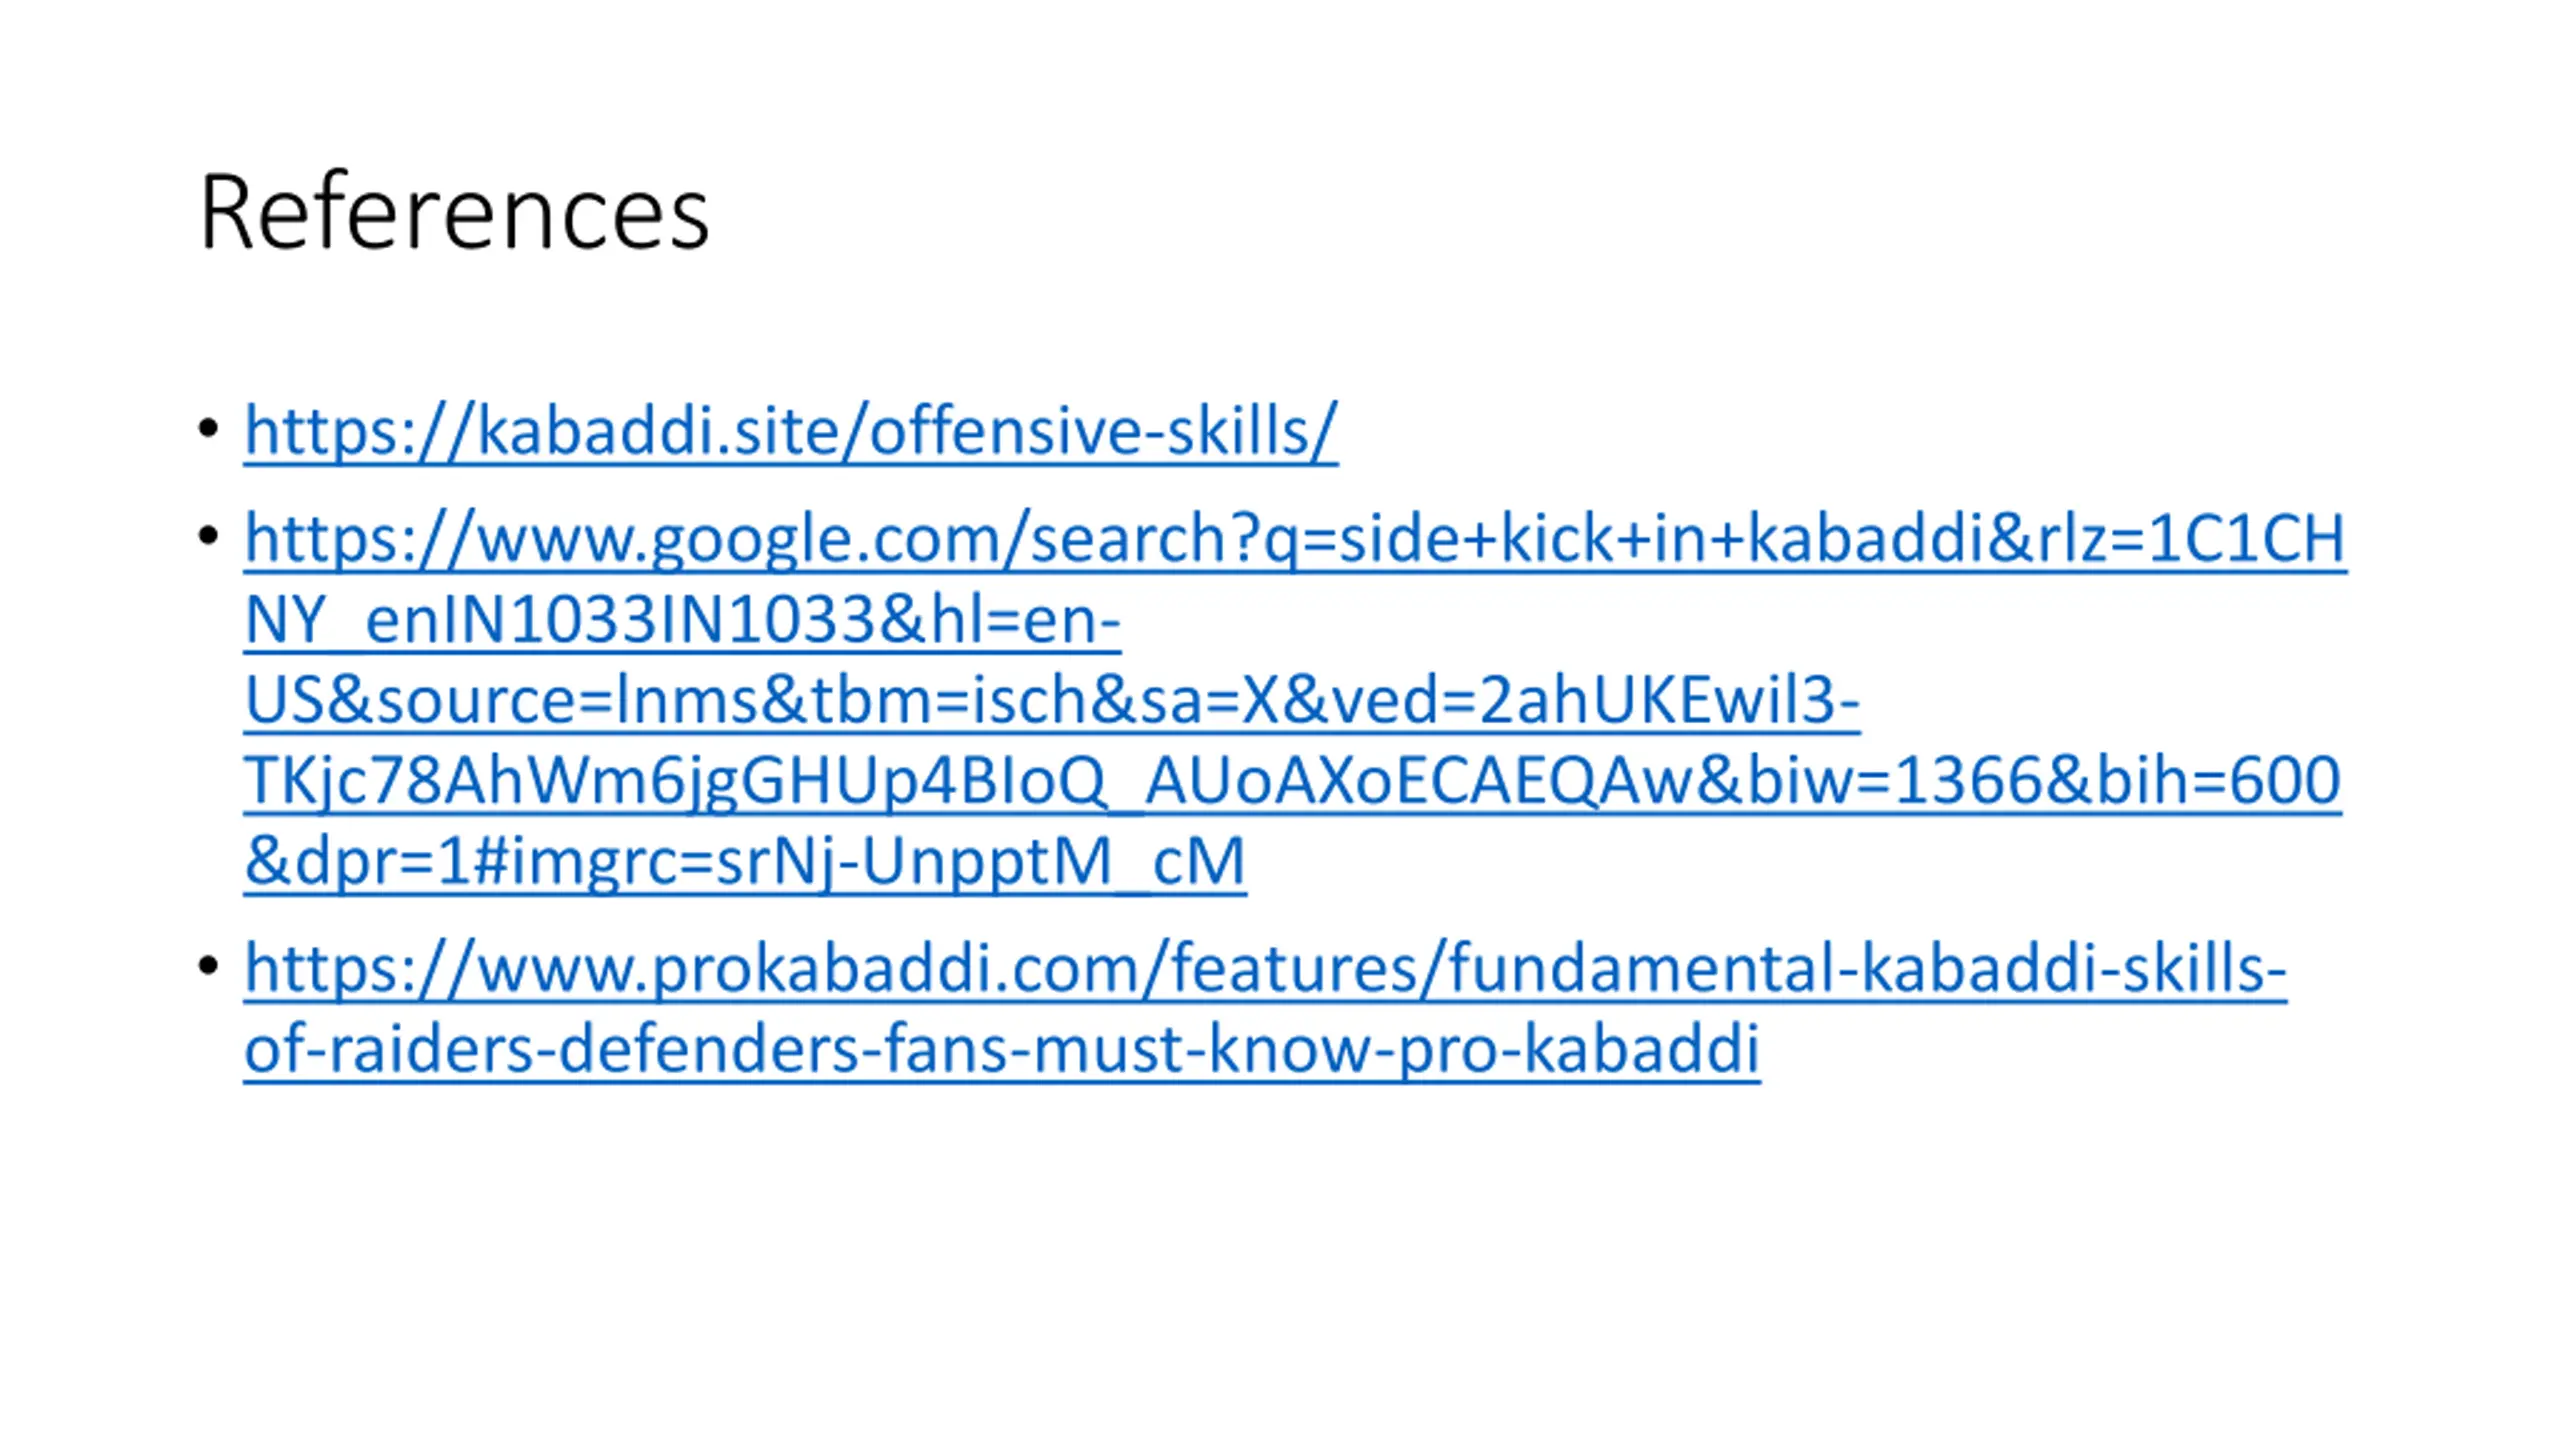Click the link line starting with US&source=lnms
This screenshot has height=1440, width=2560.
coord(1052,699)
